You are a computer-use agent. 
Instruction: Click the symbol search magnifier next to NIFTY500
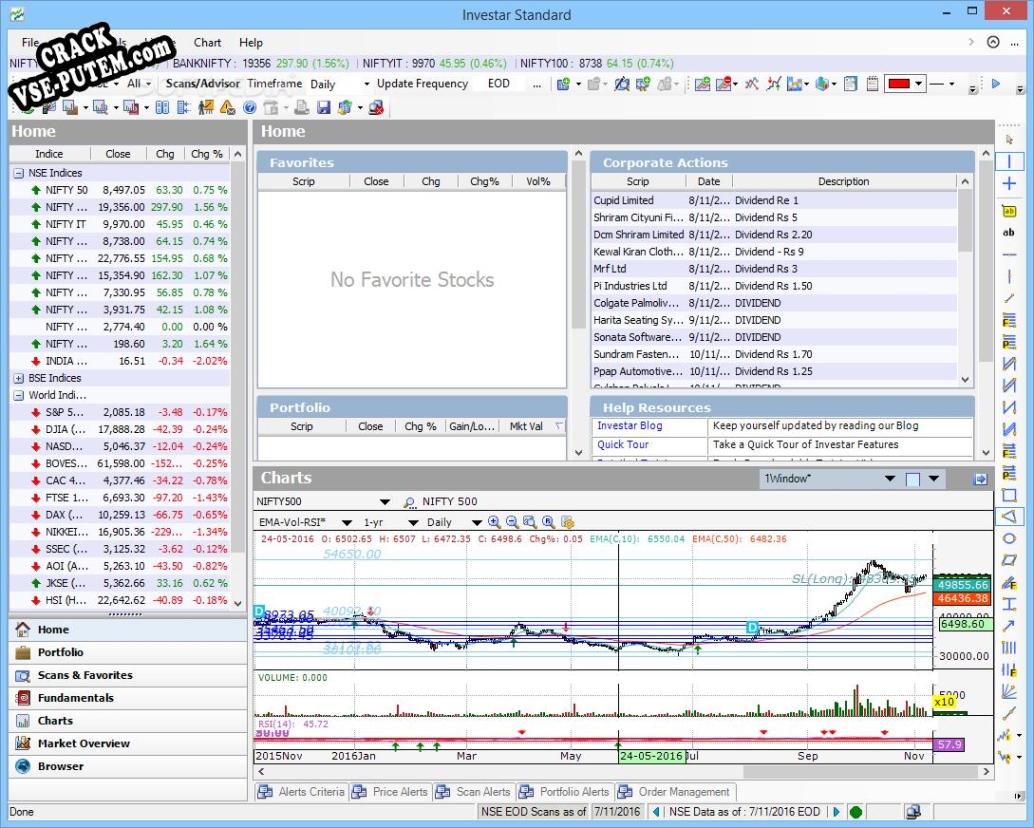point(409,502)
